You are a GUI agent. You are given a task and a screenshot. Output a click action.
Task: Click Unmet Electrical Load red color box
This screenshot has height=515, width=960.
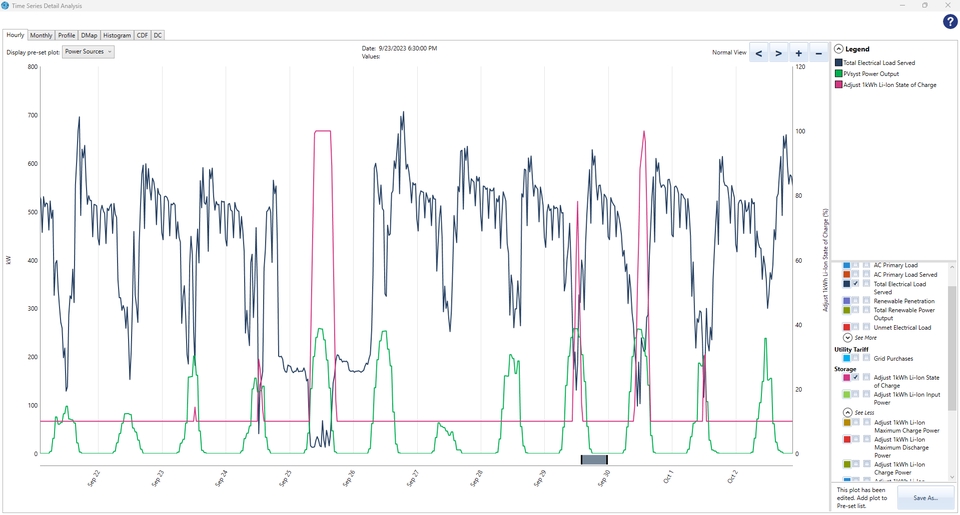pos(847,328)
